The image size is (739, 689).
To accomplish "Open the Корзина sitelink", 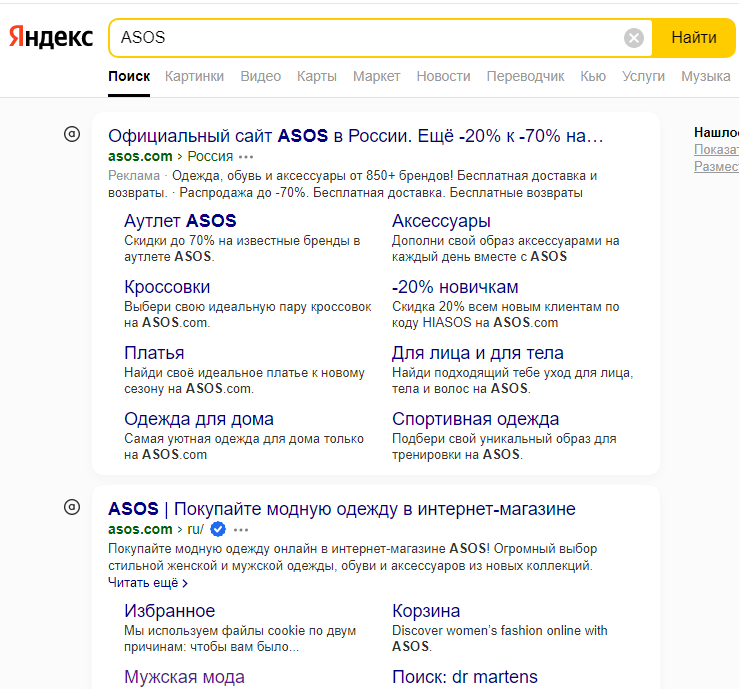I will pos(426,611).
